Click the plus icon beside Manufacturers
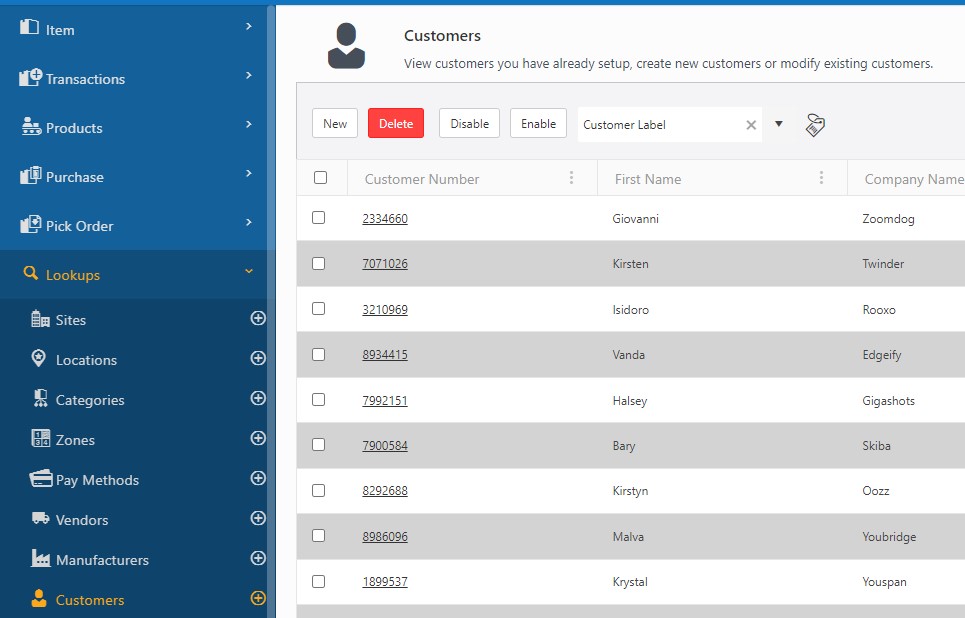The image size is (965, 618). [258, 558]
